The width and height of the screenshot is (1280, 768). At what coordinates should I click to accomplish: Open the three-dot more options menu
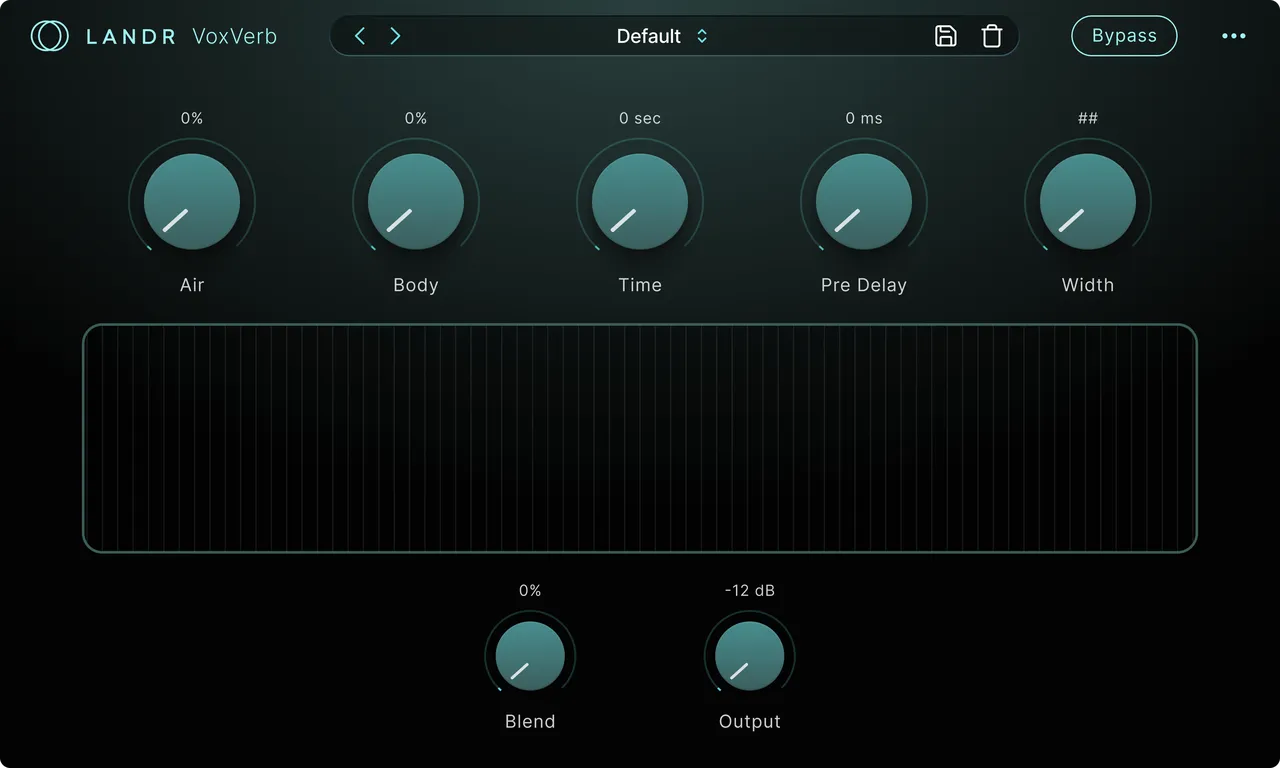(x=1234, y=36)
